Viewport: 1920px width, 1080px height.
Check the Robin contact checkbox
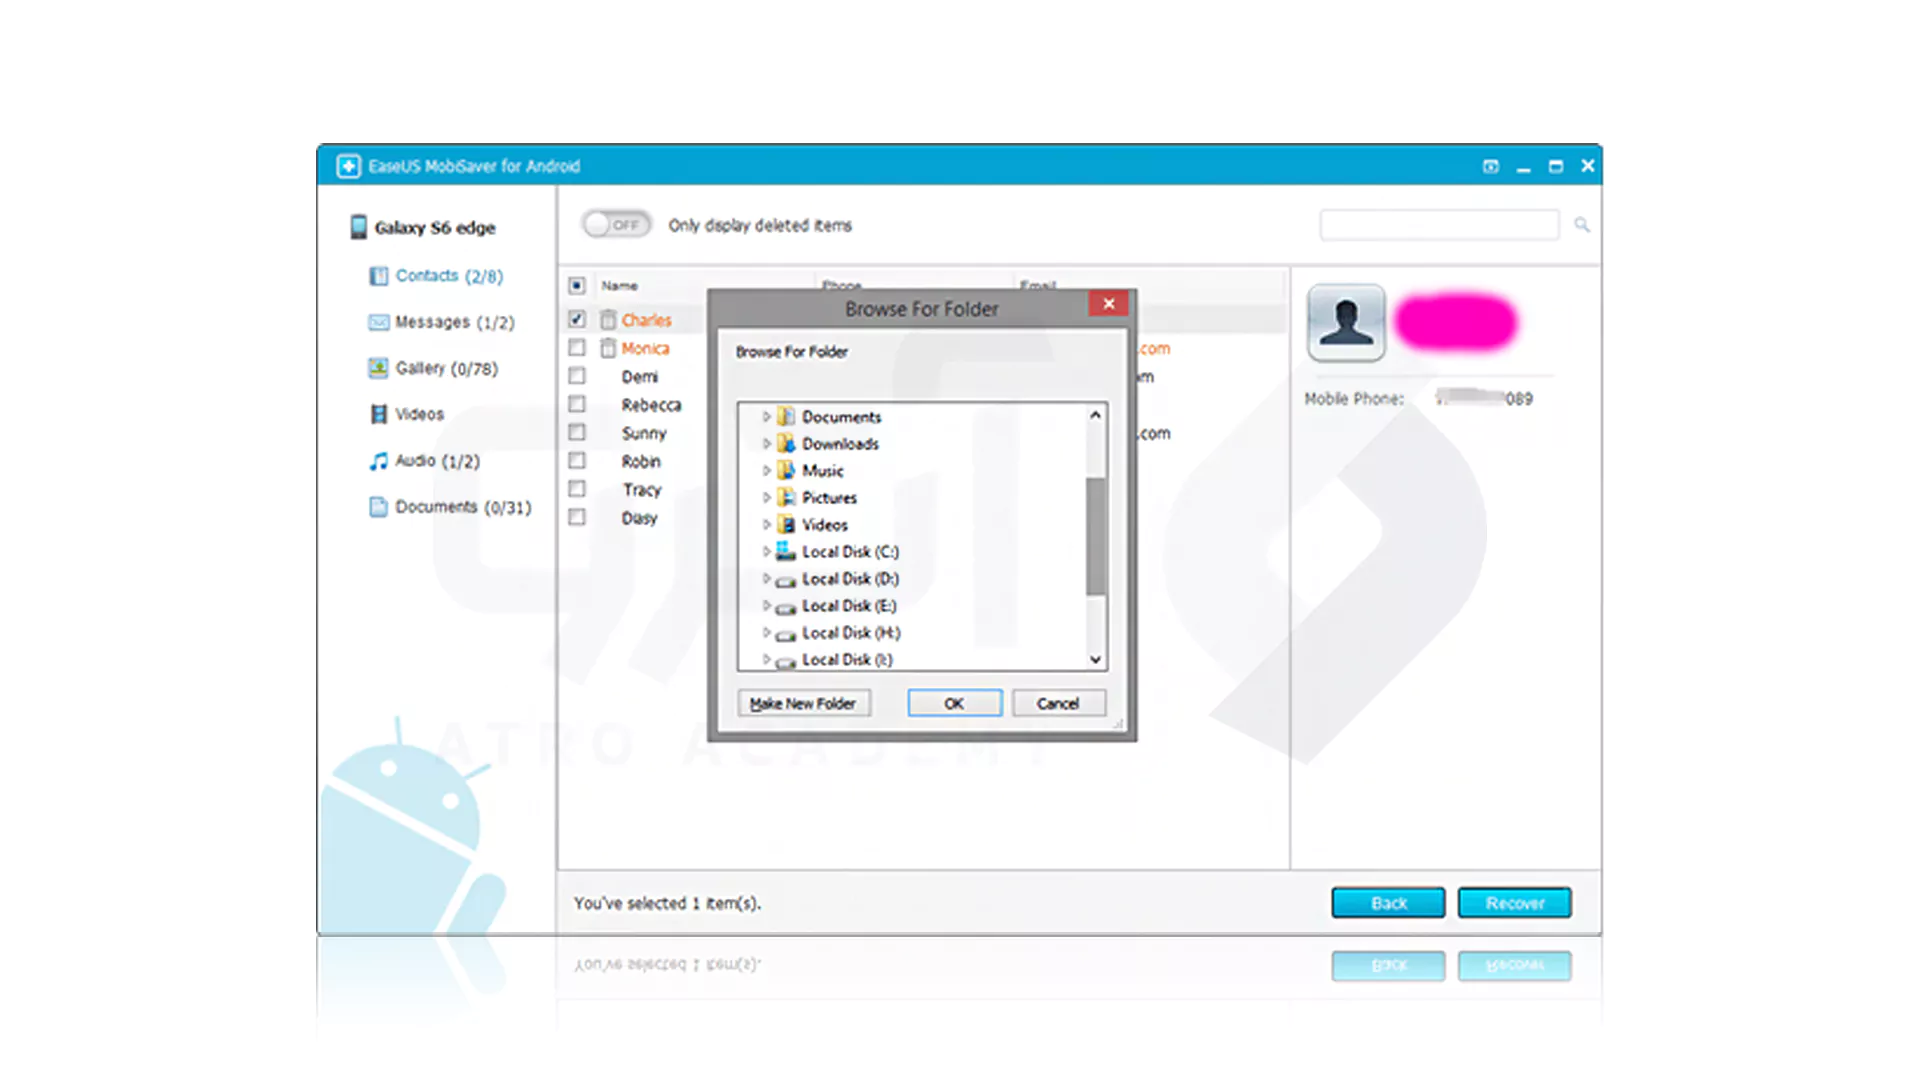tap(577, 460)
